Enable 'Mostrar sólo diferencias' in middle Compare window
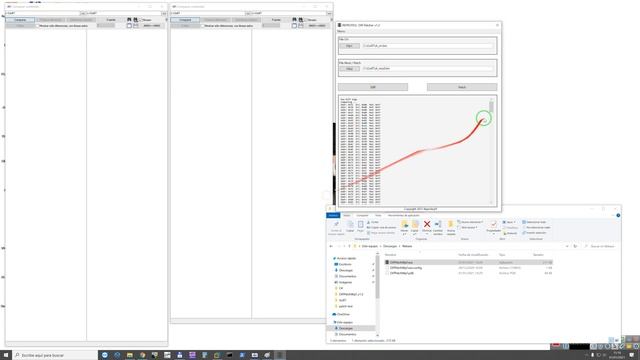 [203, 26]
